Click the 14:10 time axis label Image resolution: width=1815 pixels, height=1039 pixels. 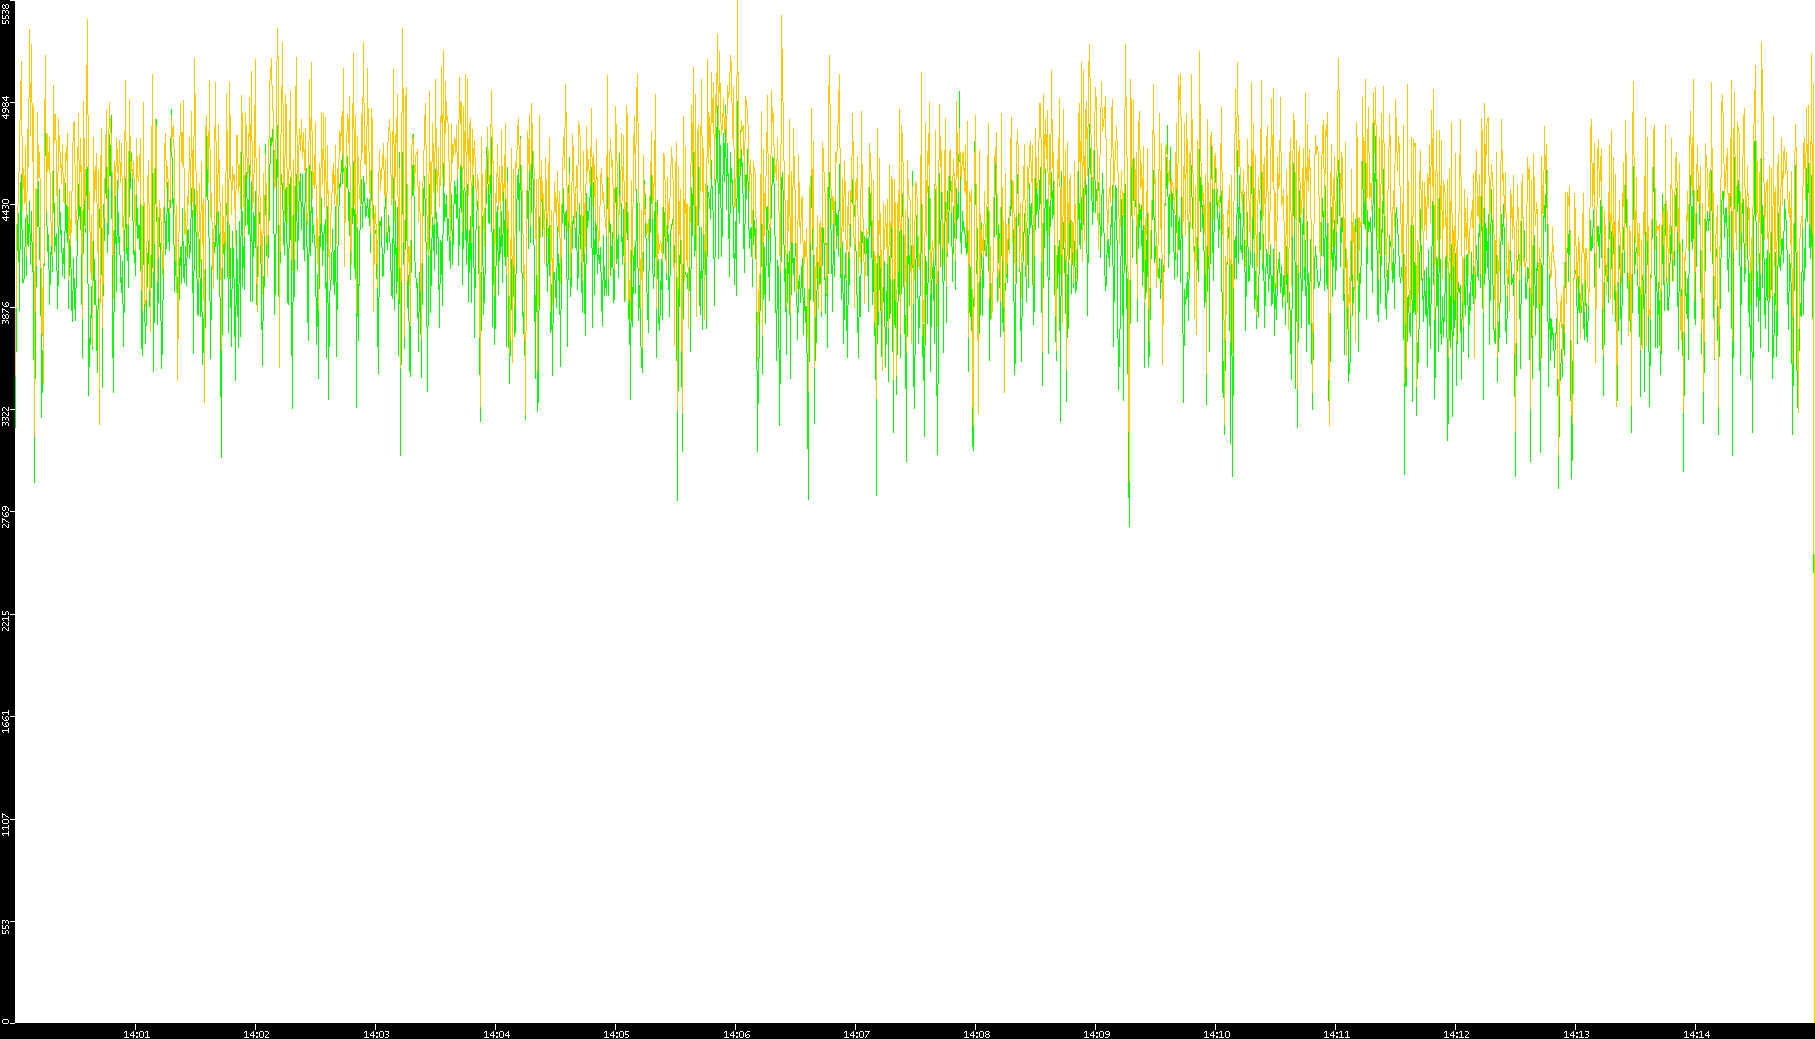pos(1216,1034)
